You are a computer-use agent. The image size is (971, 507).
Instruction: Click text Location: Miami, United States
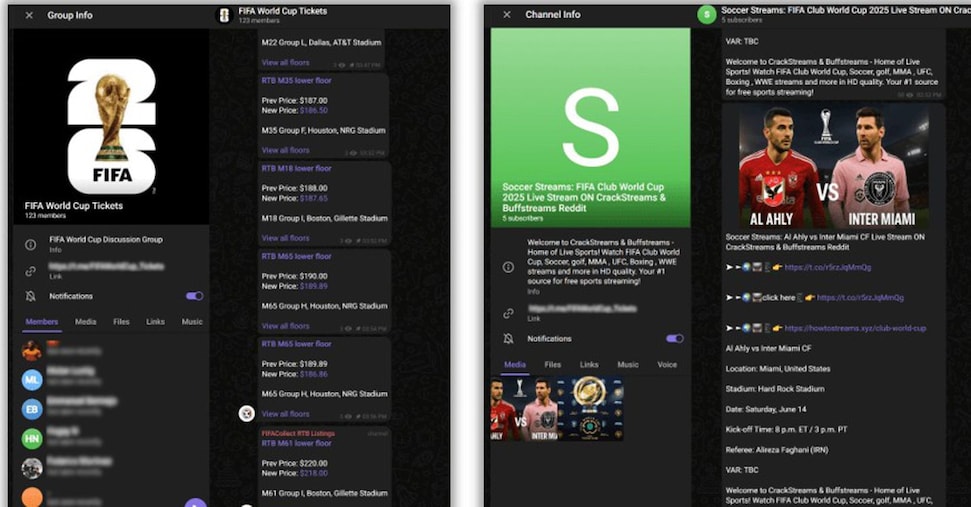[x=778, y=368]
